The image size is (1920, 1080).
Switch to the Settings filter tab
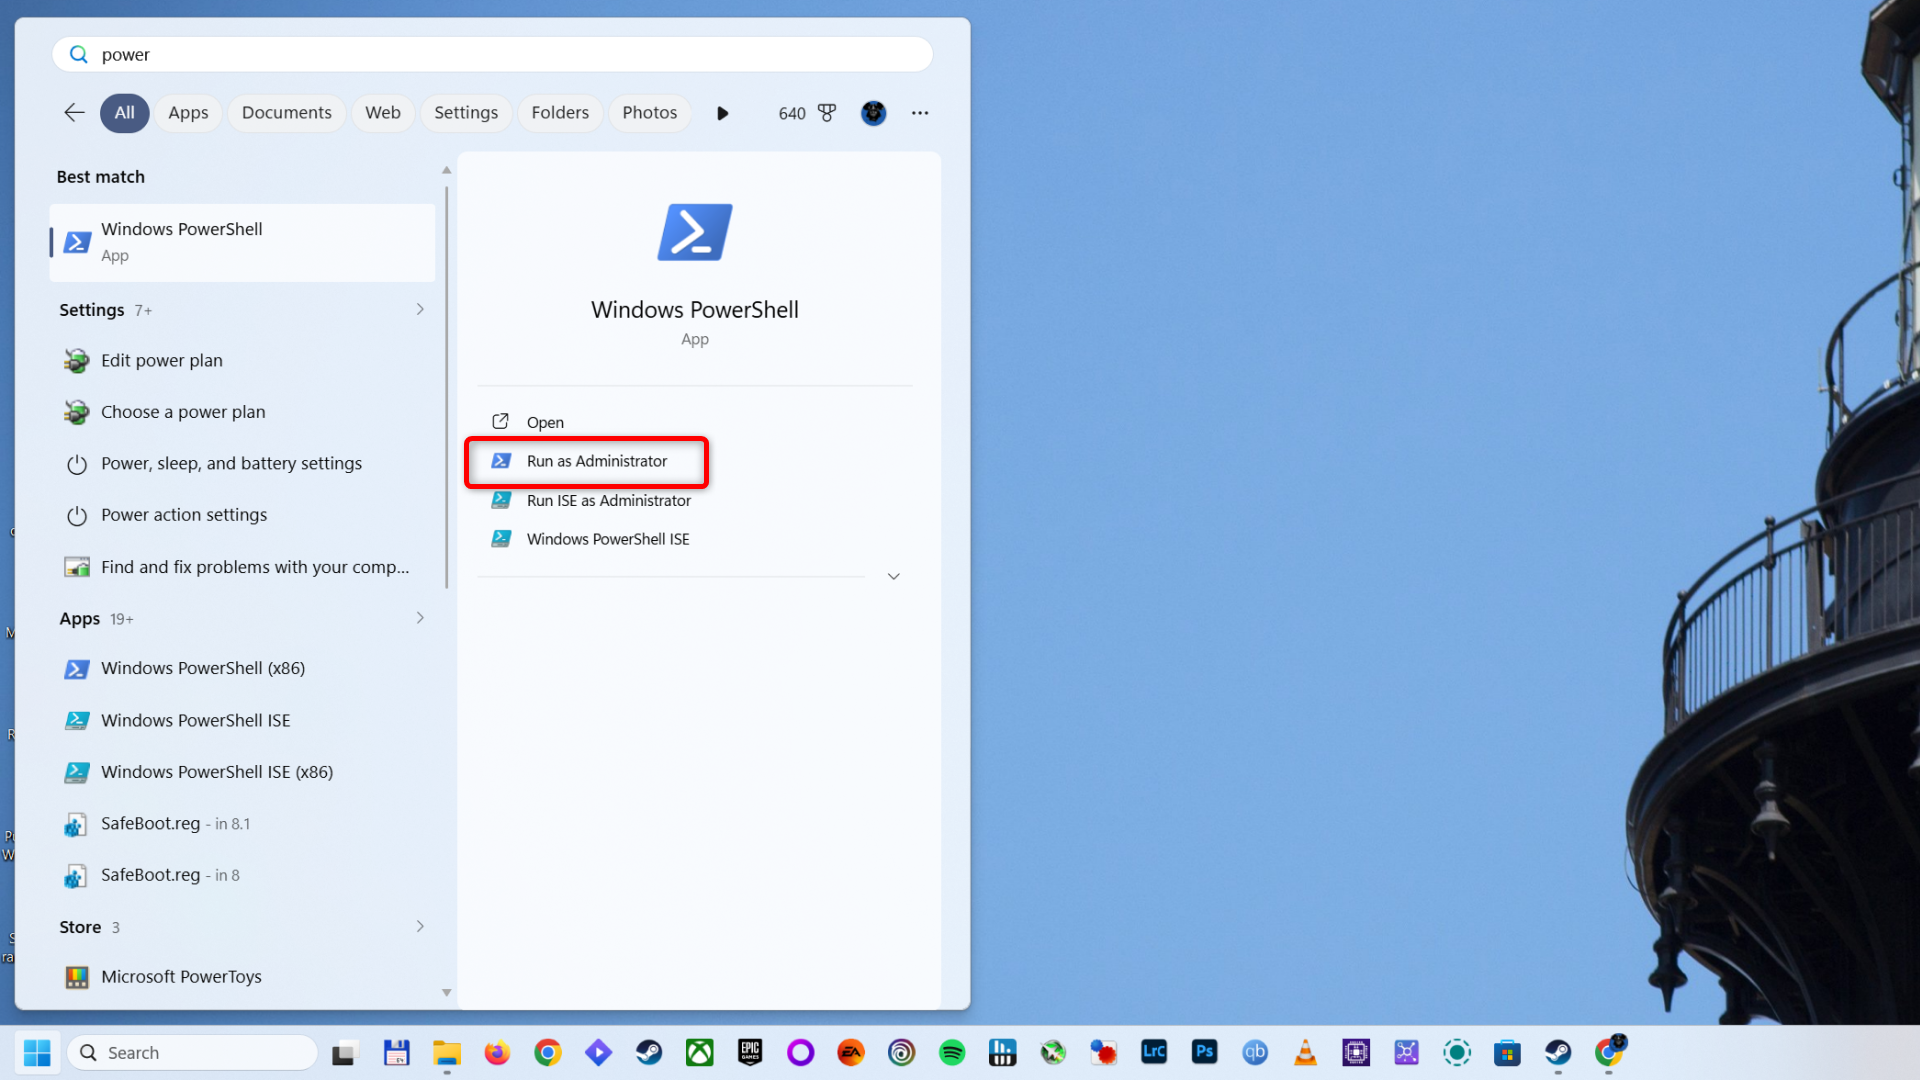click(x=466, y=113)
